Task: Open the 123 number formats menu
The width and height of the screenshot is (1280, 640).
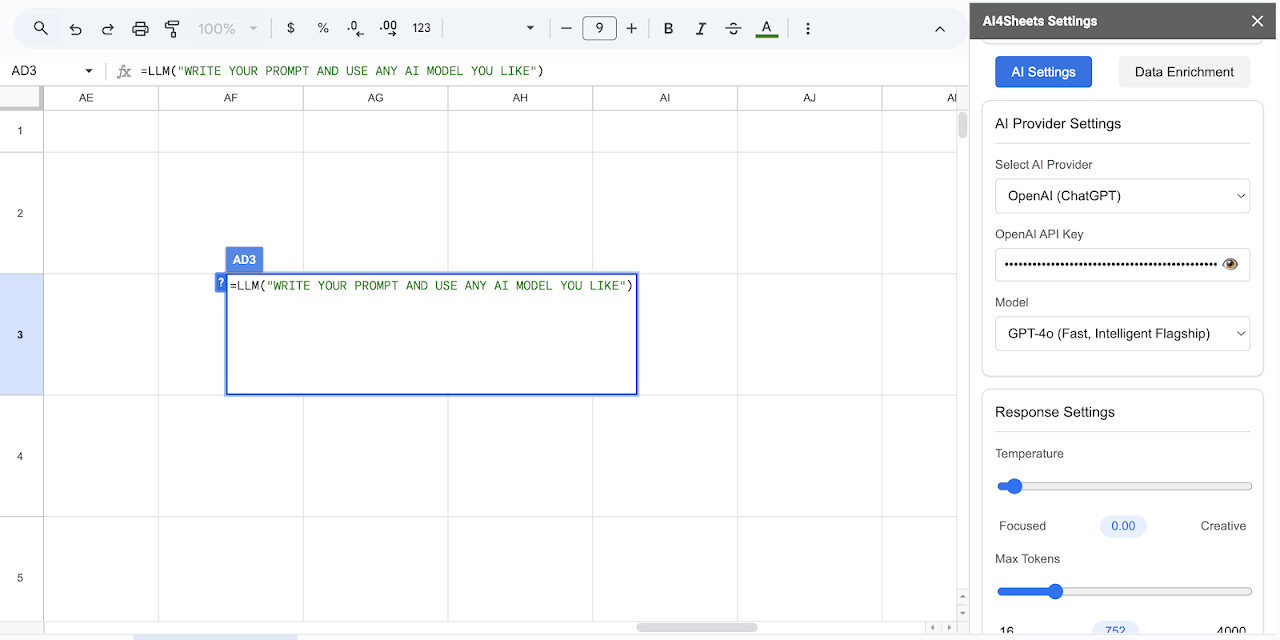Action: coord(422,28)
